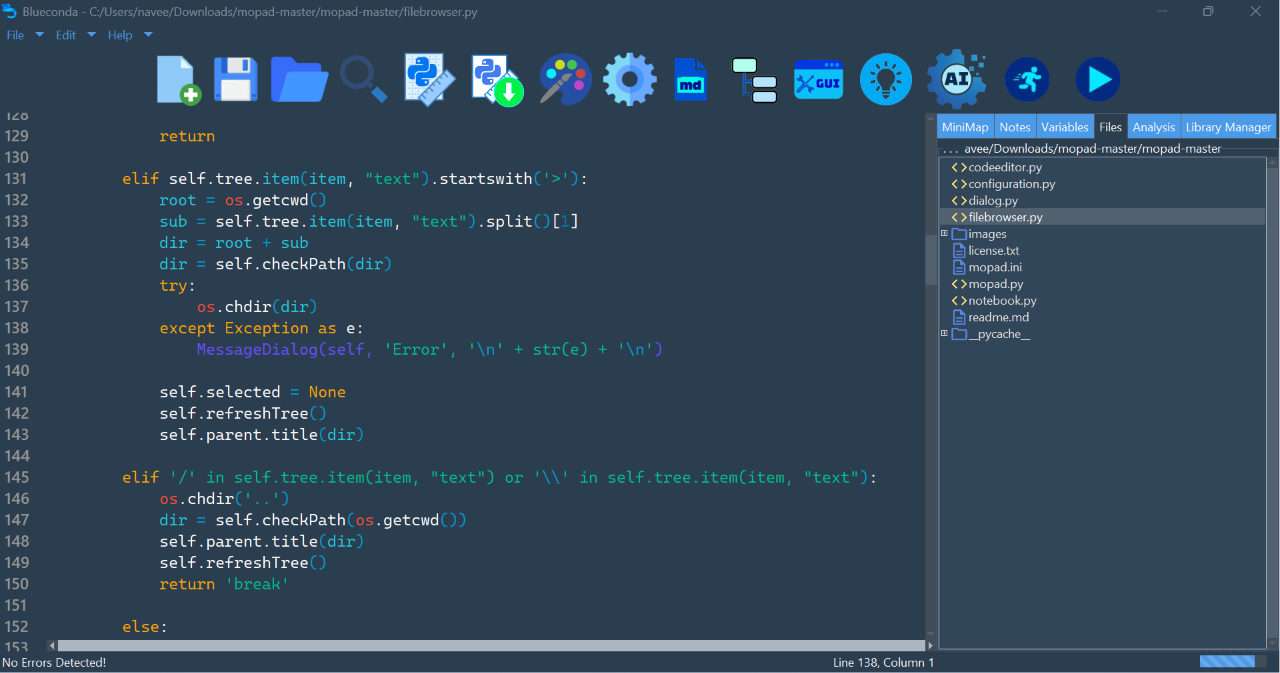Expand the __pycache__ folder node
Screen dimensions: 1280x673
click(944, 334)
